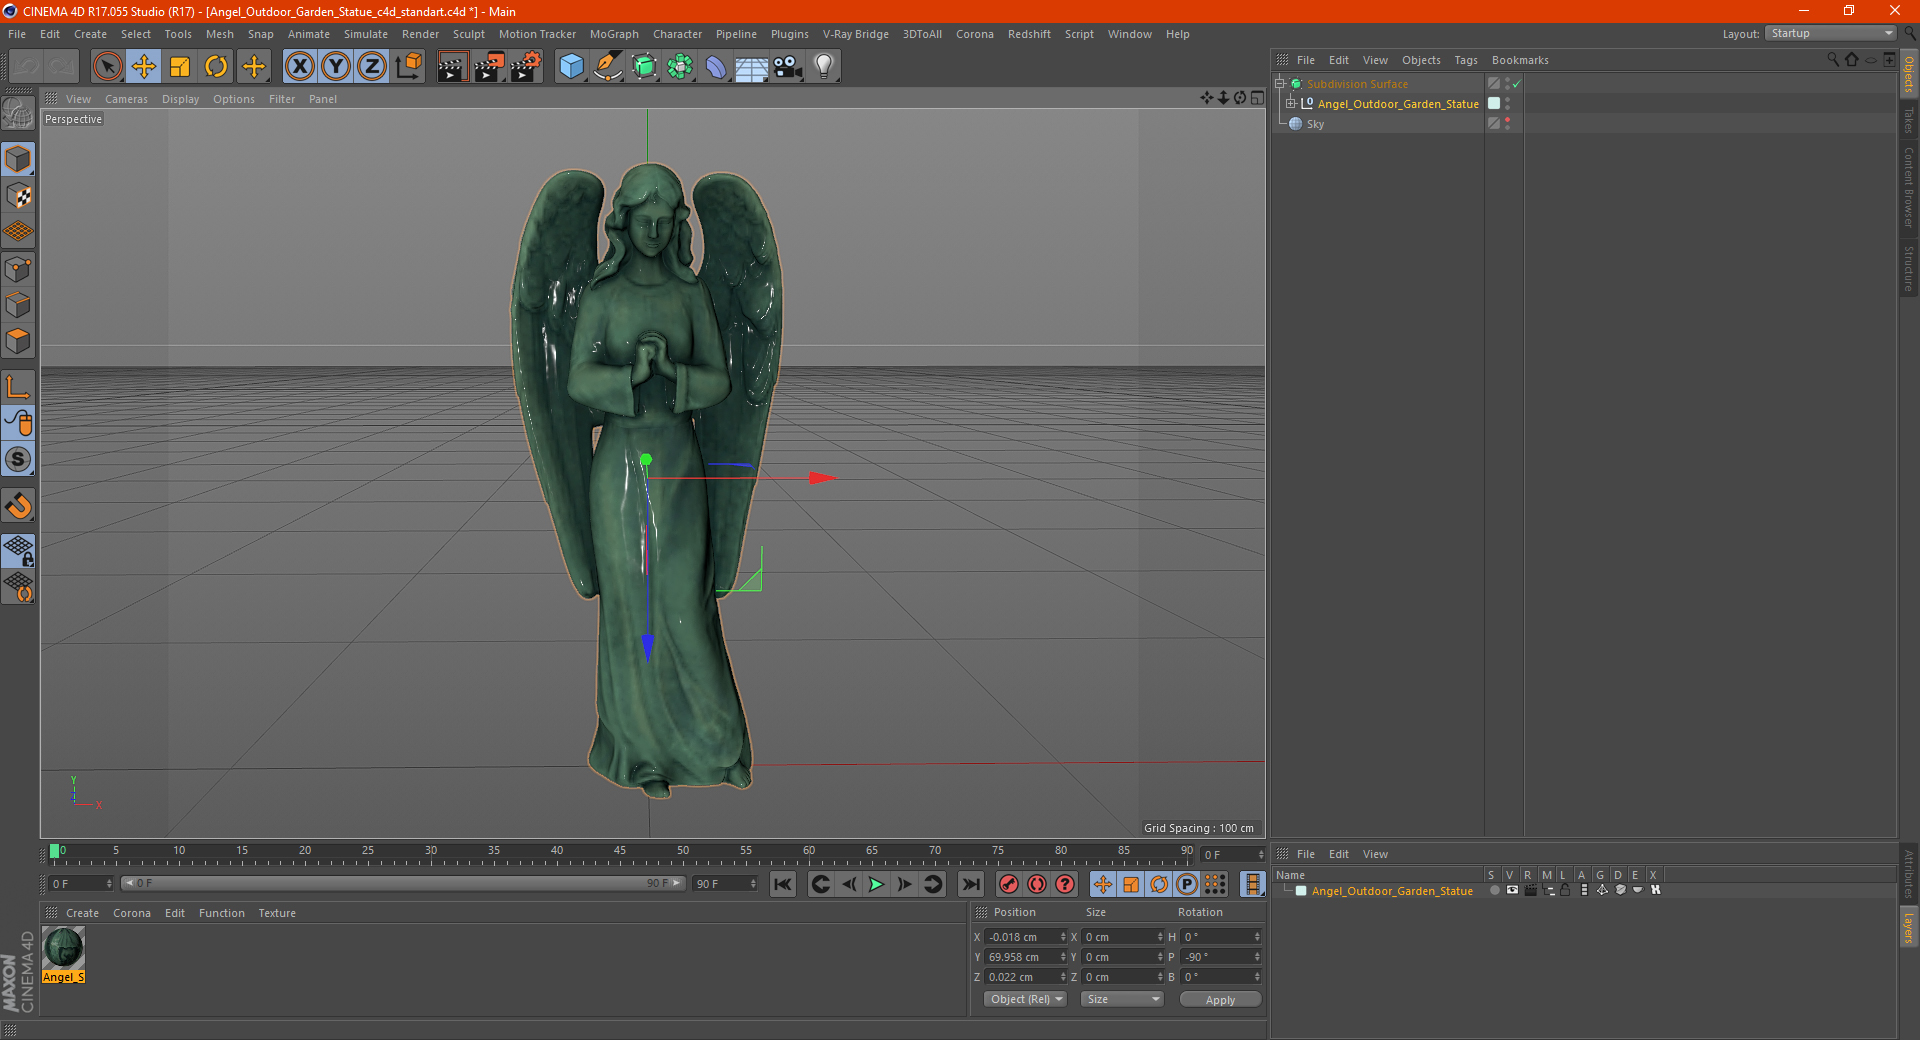Toggle Autokeying button
This screenshot has height=1040, width=1920.
[x=1037, y=884]
